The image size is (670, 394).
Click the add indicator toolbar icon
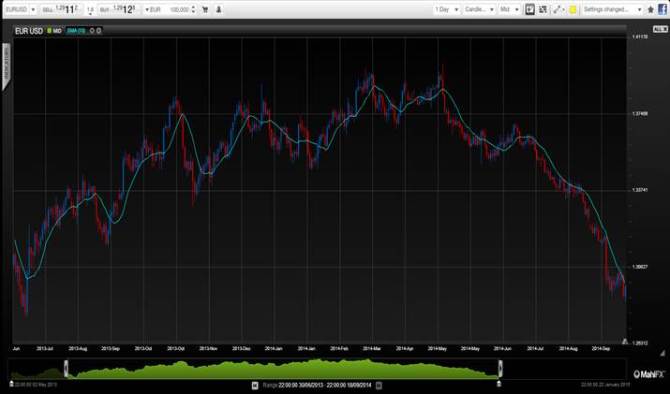530,9
